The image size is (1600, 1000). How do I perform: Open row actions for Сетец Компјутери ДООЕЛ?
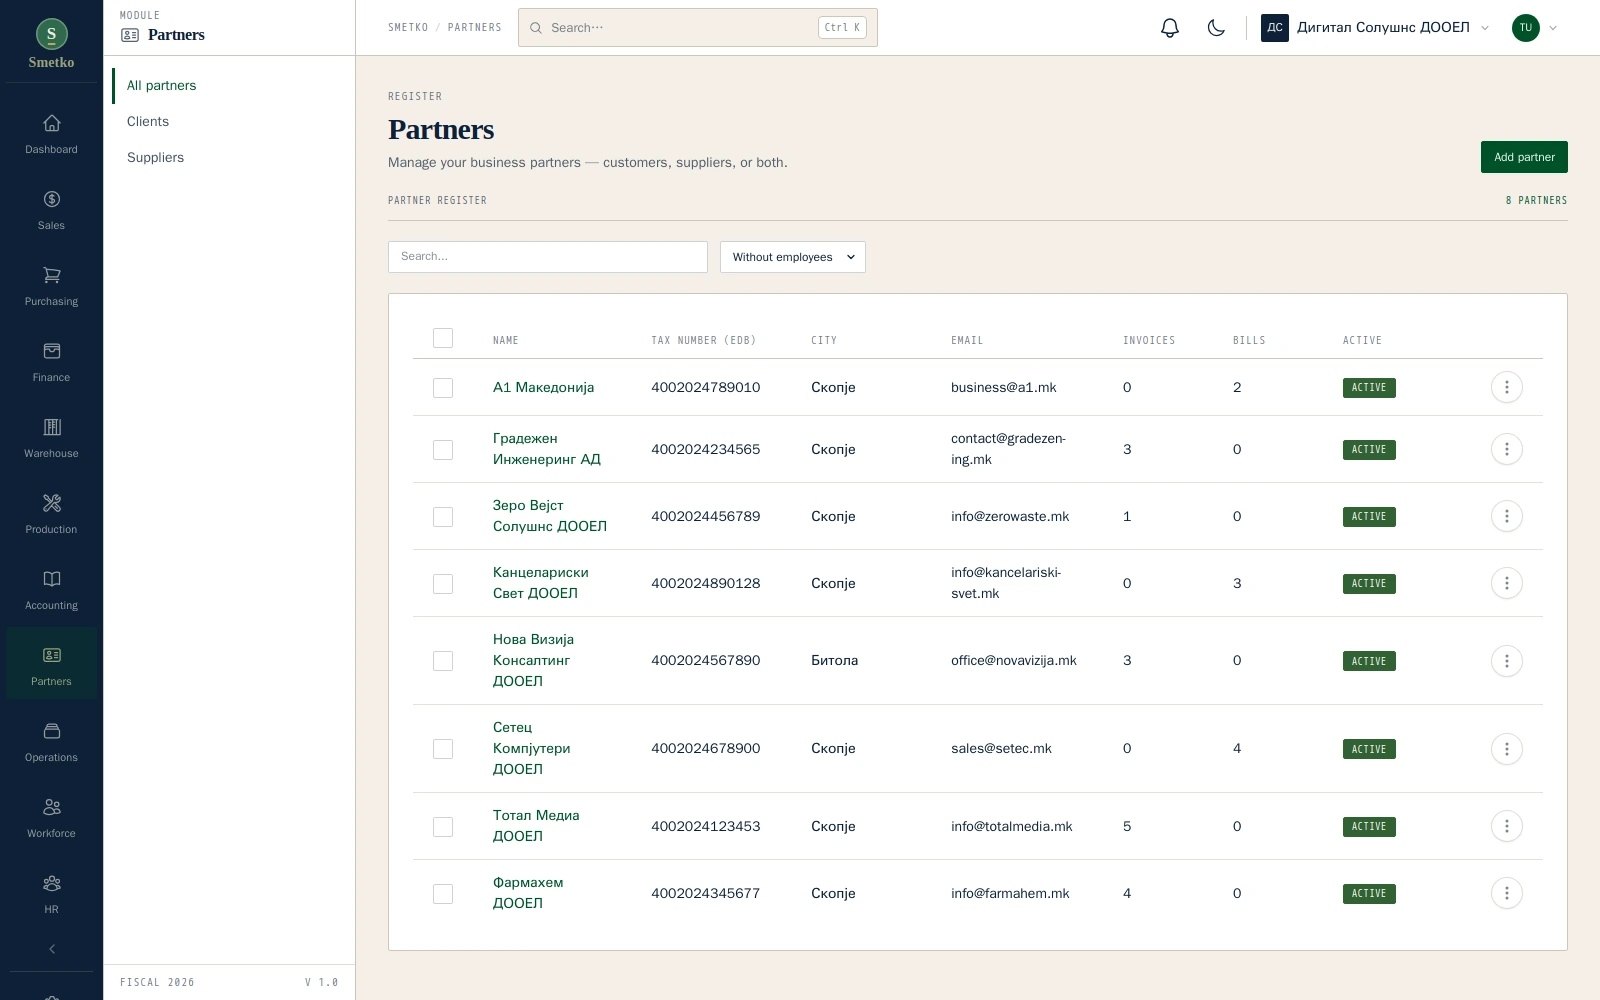(x=1506, y=749)
